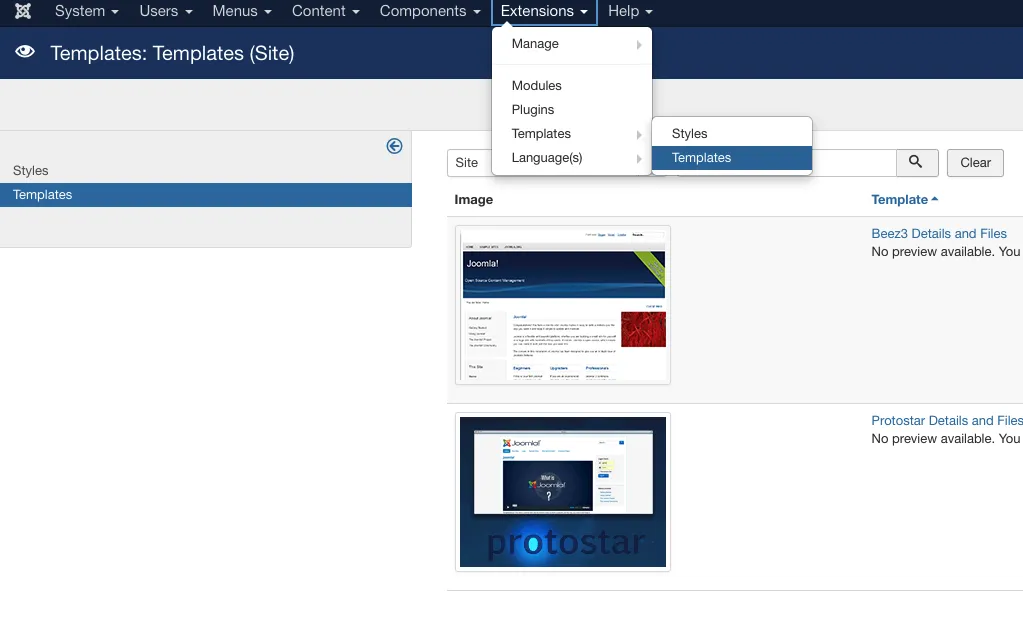This screenshot has height=624, width=1023.
Task: Click the eye icon beside page title
Action: 26,53
